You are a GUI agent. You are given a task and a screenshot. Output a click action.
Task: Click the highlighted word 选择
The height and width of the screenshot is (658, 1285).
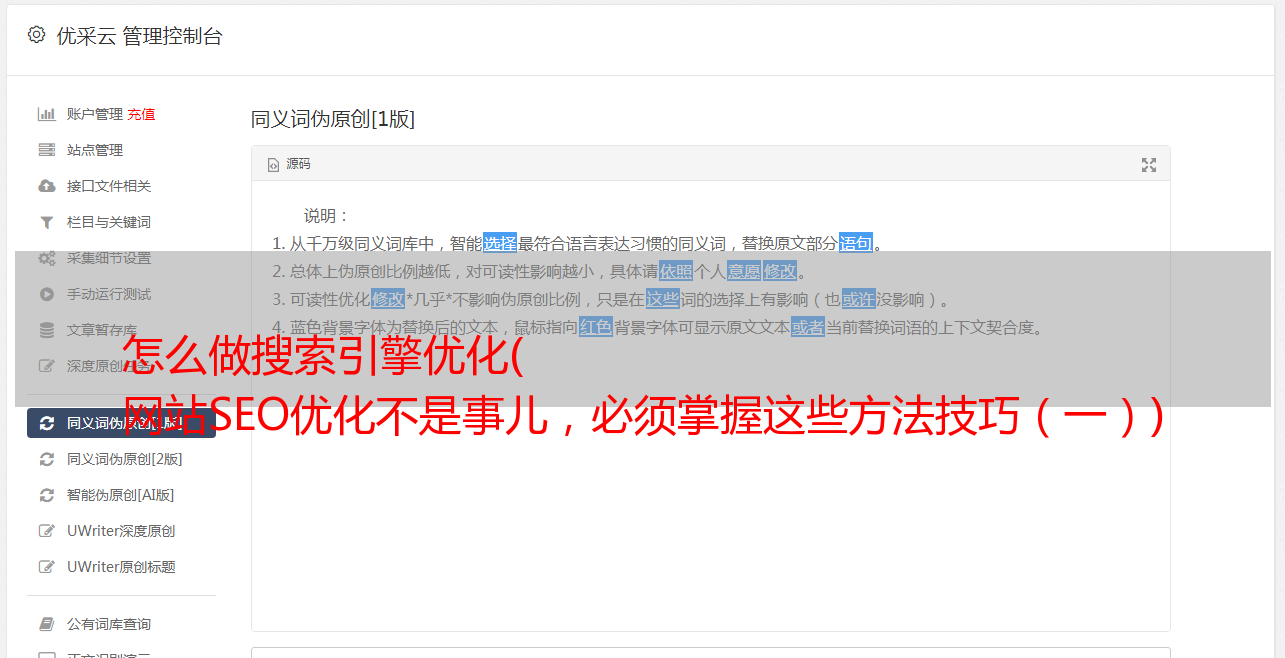(x=500, y=243)
